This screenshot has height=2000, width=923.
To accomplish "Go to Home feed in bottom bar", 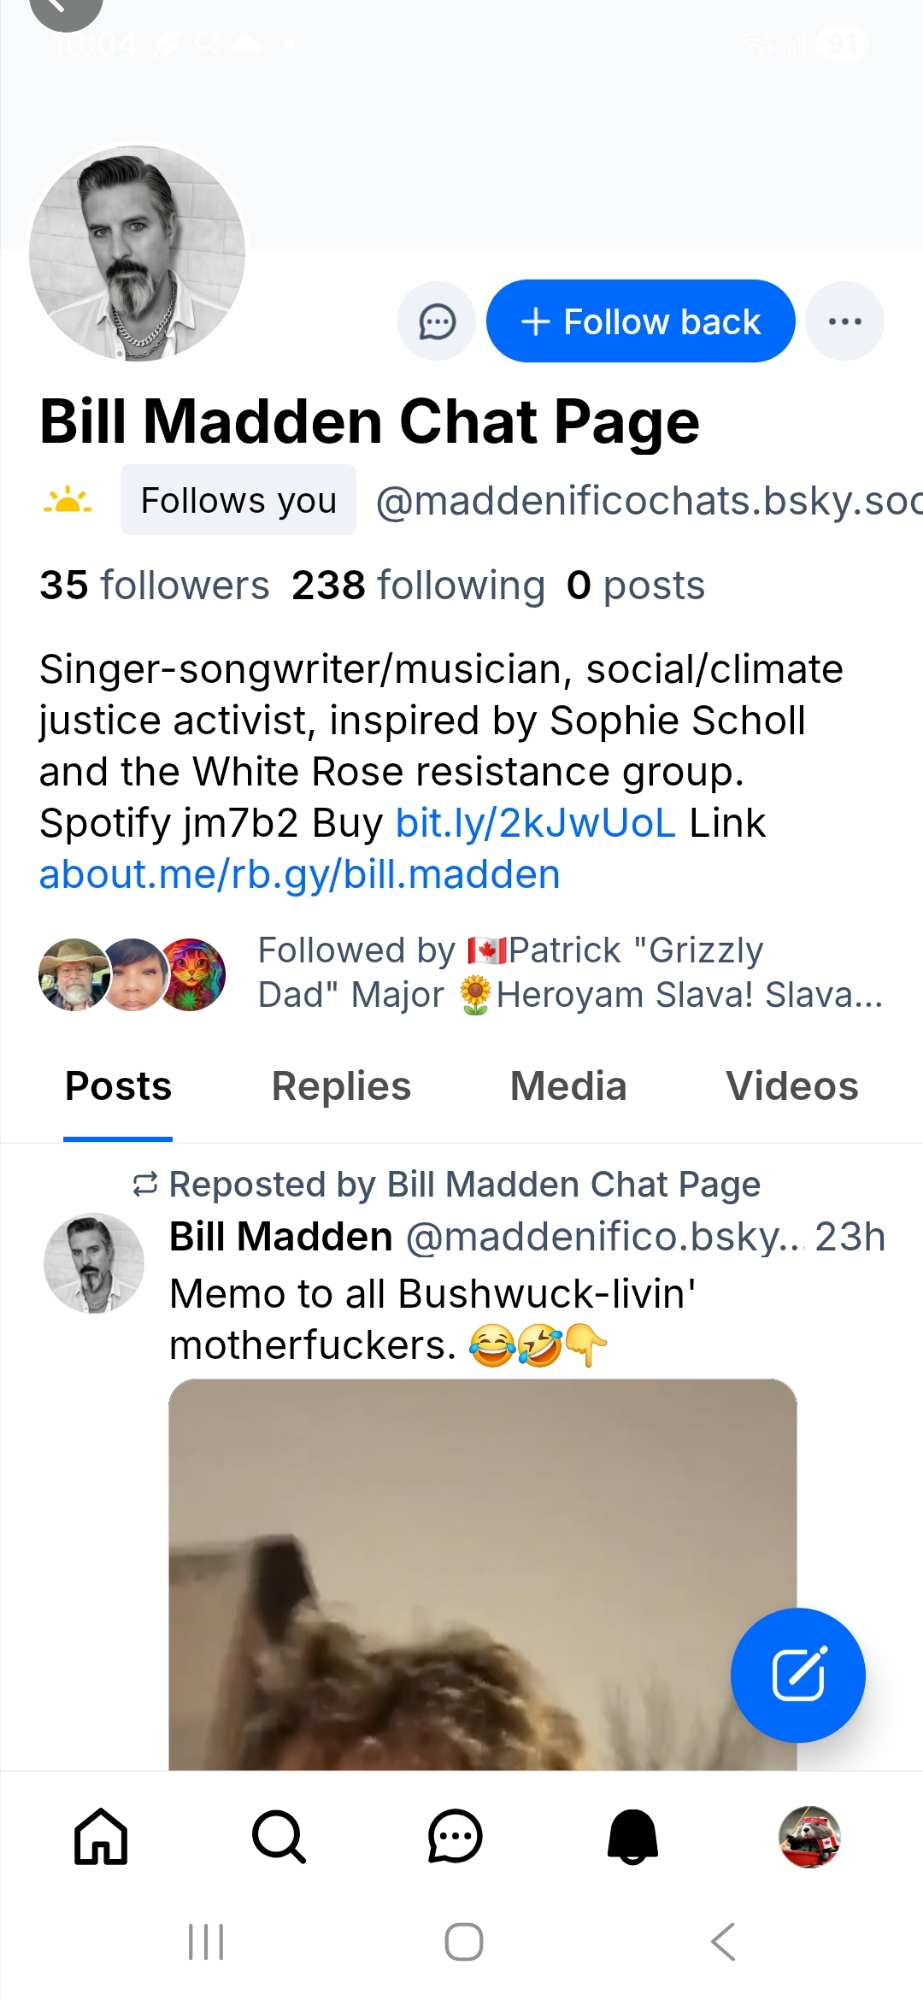I will [x=101, y=1837].
